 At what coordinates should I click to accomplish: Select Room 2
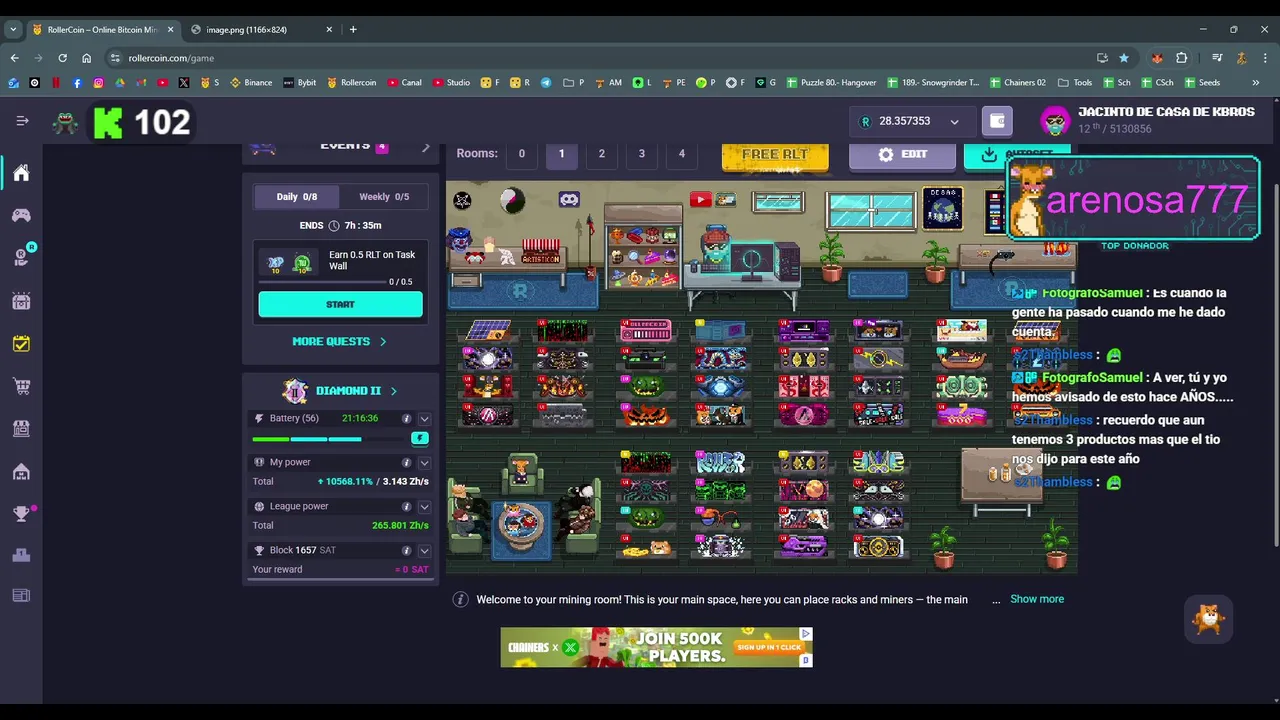[x=601, y=153]
